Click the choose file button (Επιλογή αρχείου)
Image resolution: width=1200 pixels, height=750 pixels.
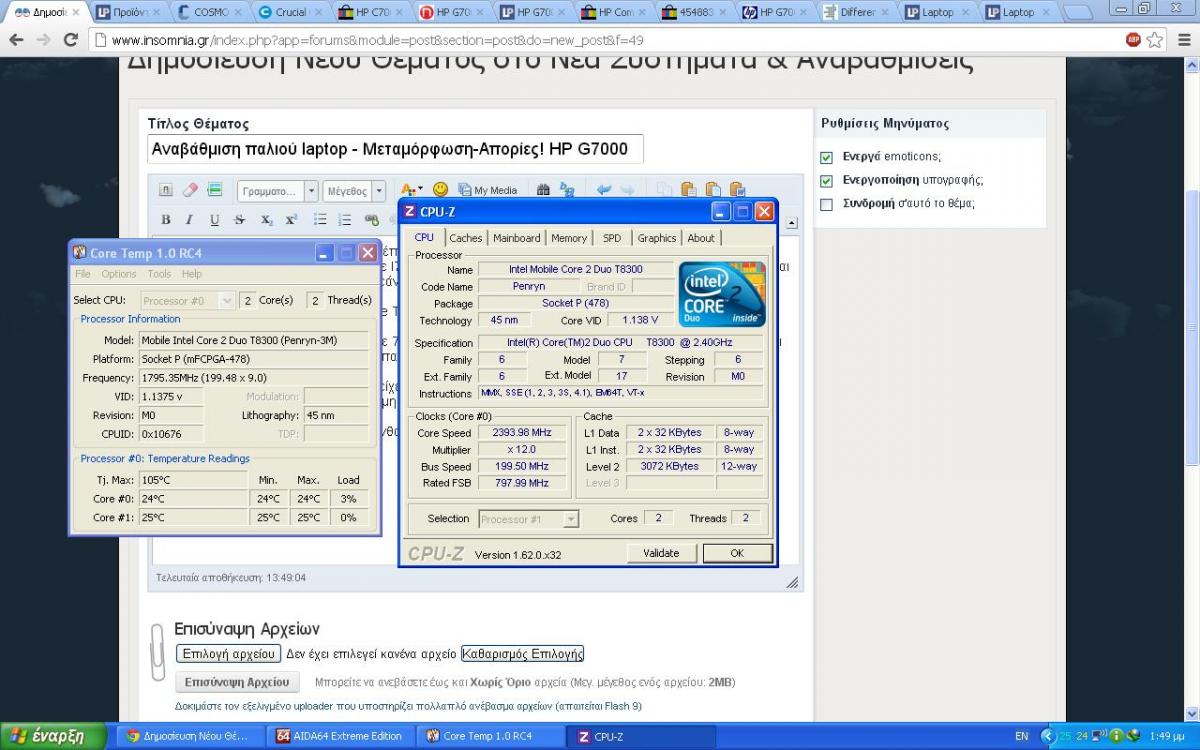[228, 653]
